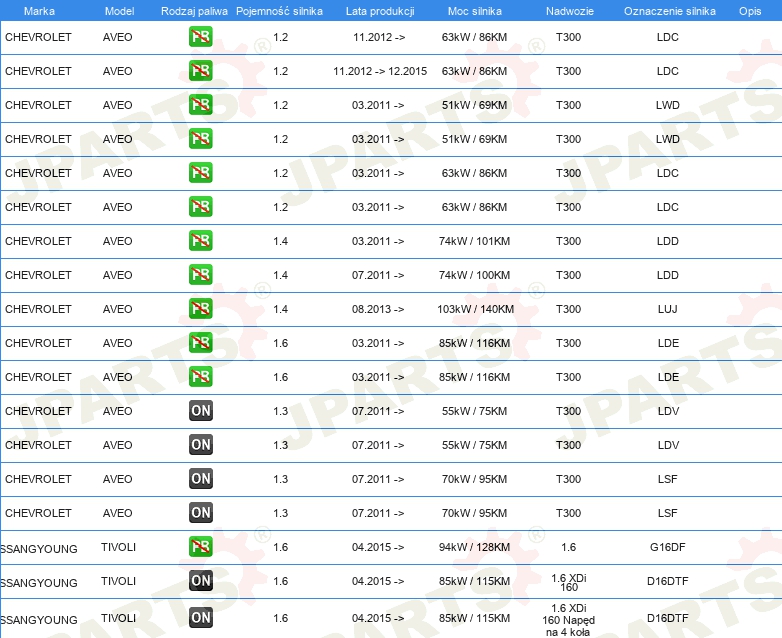The height and width of the screenshot is (638, 782).
Task: Click the Moc silnika column header
Action: pyautogui.click(x=475, y=11)
